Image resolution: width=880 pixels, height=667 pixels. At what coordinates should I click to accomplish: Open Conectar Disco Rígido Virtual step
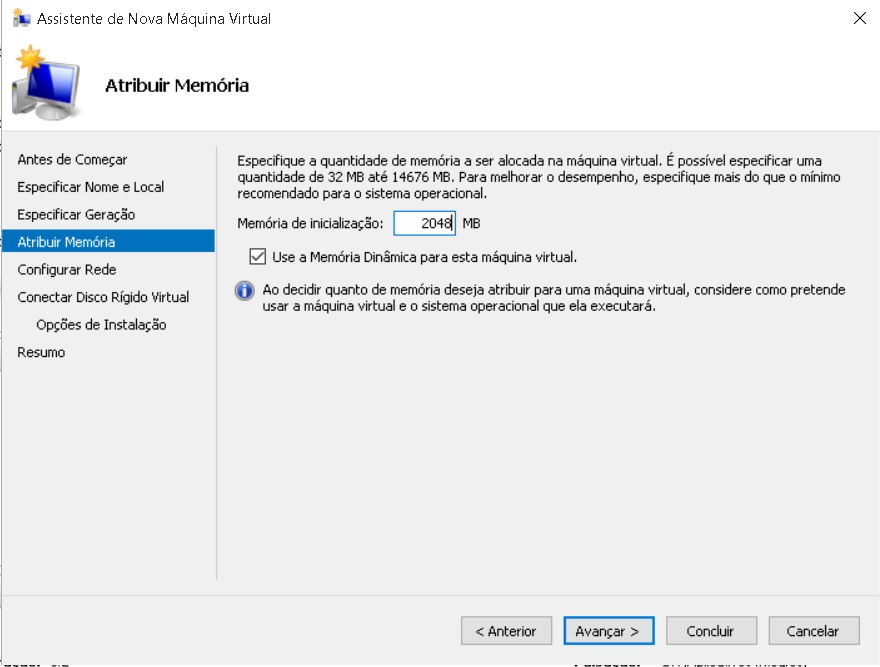pyautogui.click(x=103, y=297)
